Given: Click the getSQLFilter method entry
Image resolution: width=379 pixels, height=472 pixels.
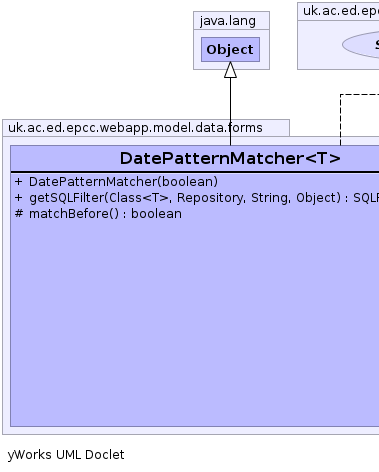Looking at the screenshot, I should coord(197,198).
